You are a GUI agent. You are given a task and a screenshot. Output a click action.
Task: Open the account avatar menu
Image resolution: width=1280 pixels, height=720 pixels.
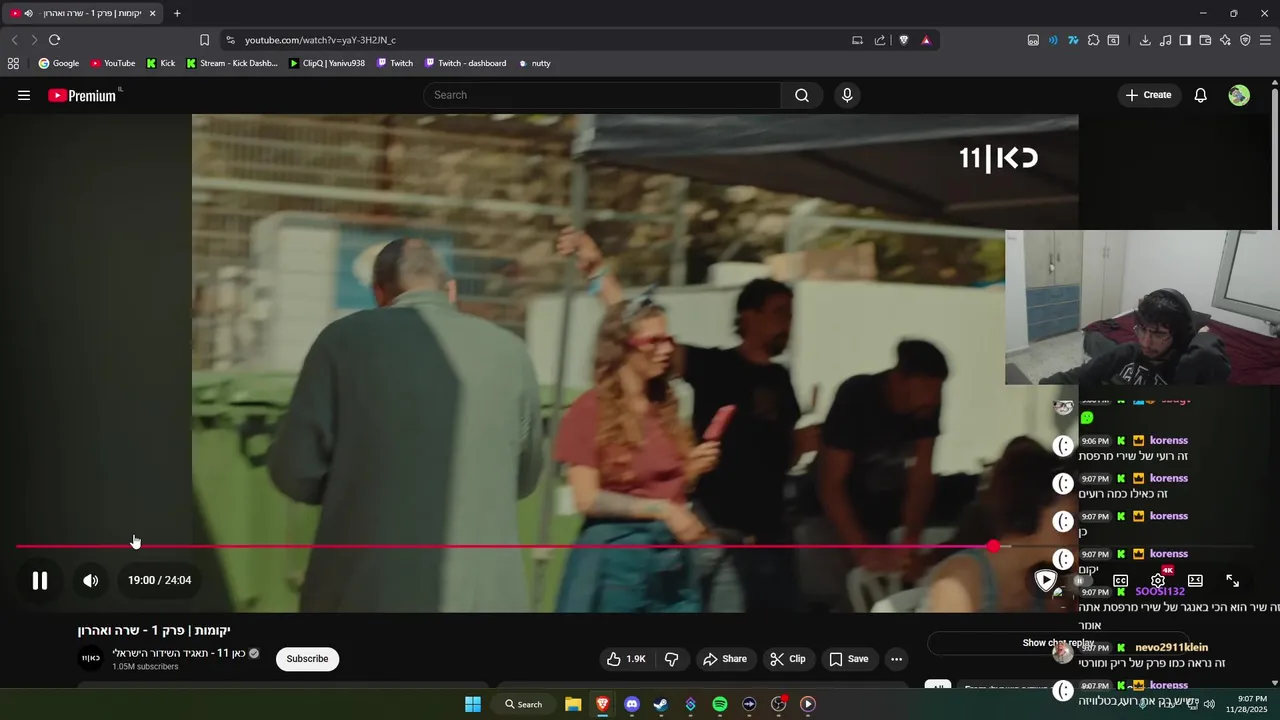click(1239, 95)
